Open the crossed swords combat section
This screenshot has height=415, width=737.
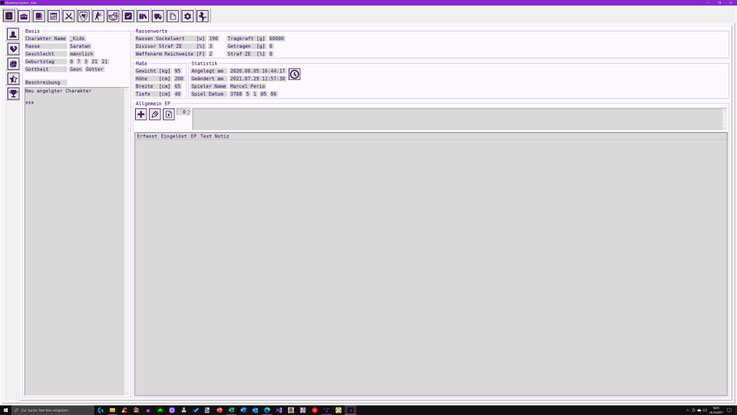(x=69, y=16)
